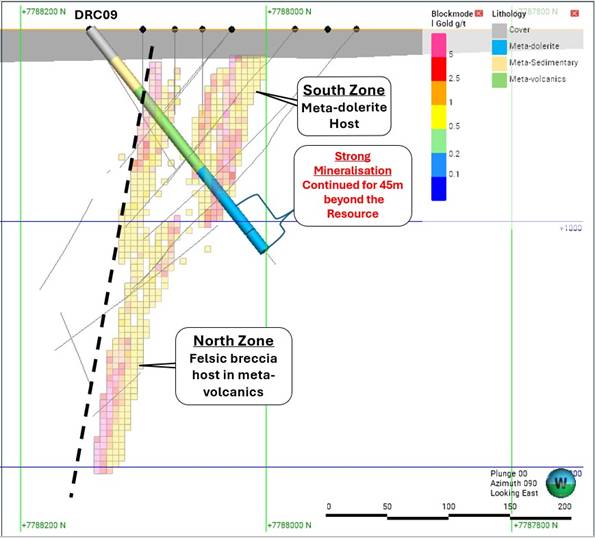
Task: Click the dark blue lowest grade band
Action: (439, 189)
